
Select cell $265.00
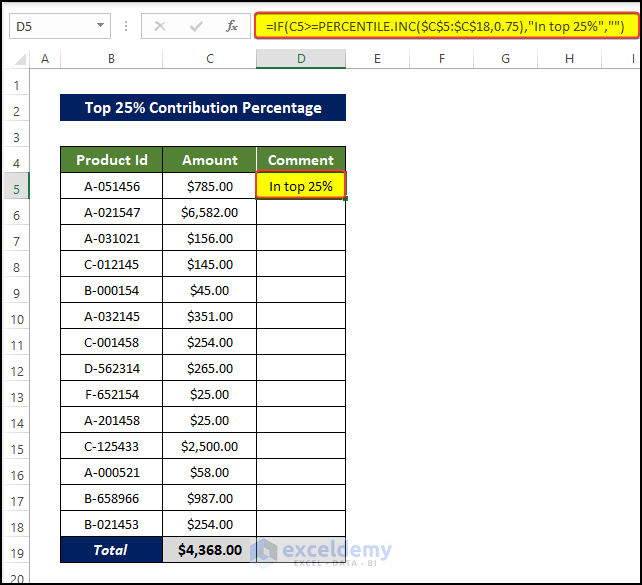210,368
